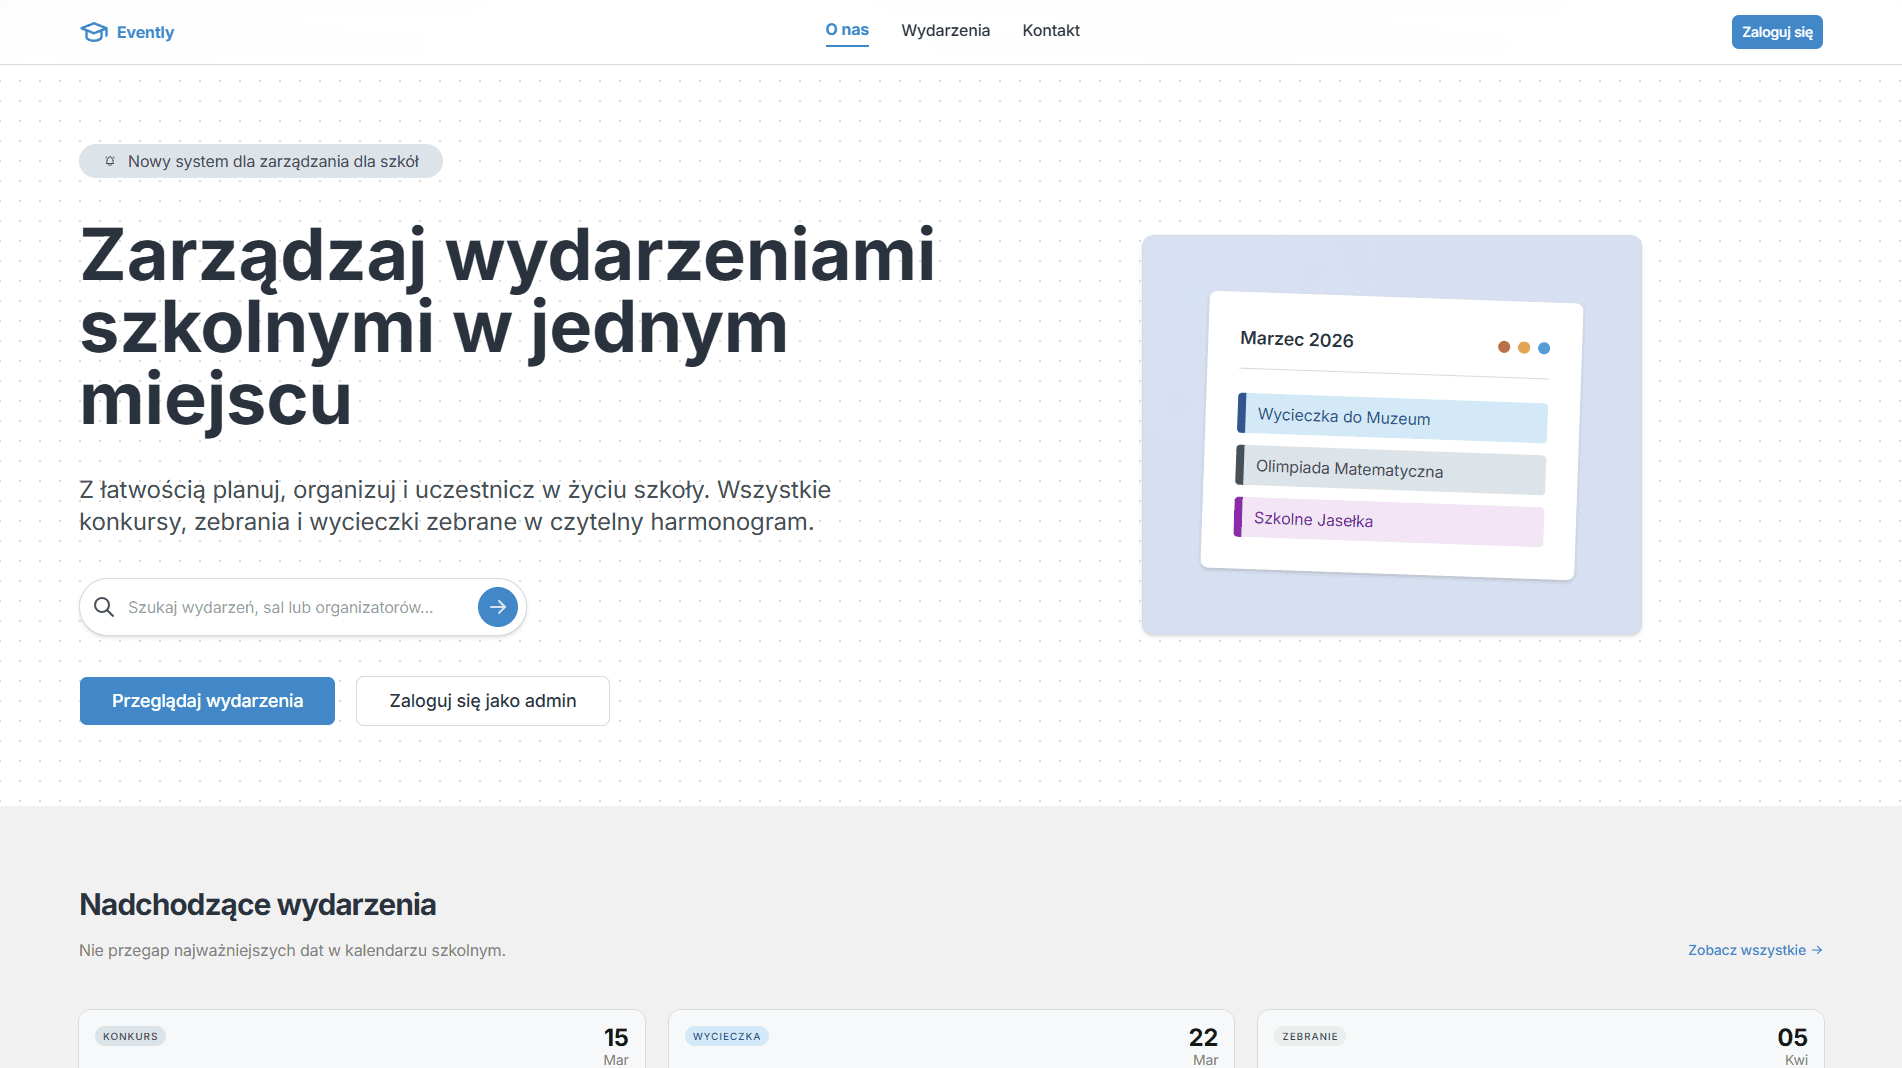Open the O nas nav tab
The image size is (1902, 1068).
tap(847, 31)
